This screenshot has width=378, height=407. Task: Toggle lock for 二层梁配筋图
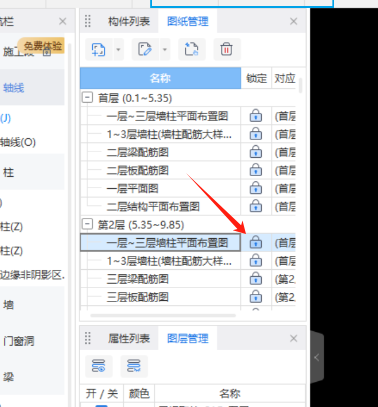256,152
